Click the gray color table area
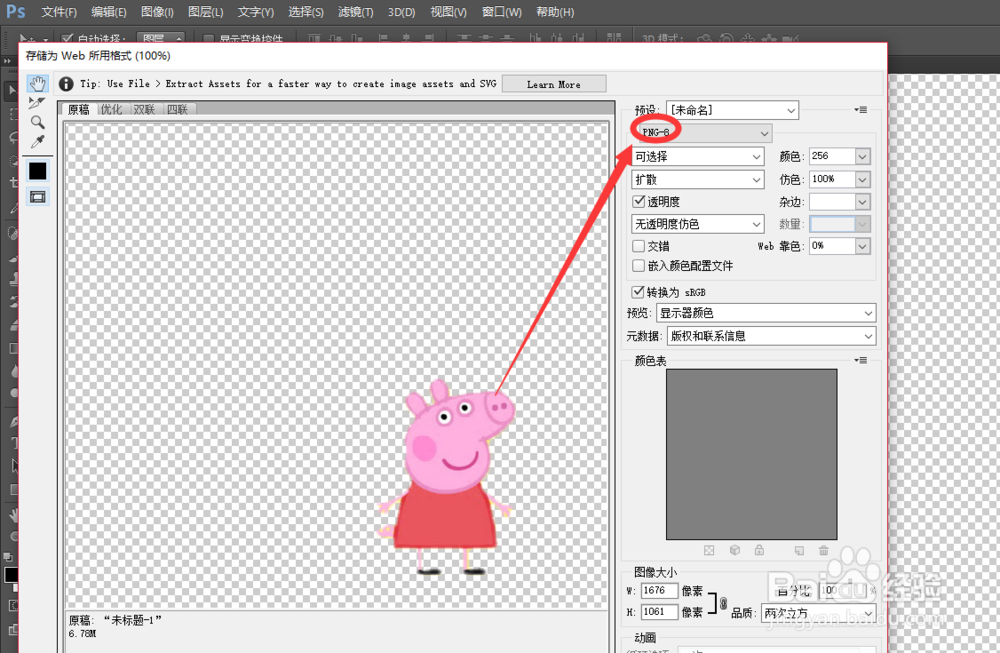 point(751,454)
